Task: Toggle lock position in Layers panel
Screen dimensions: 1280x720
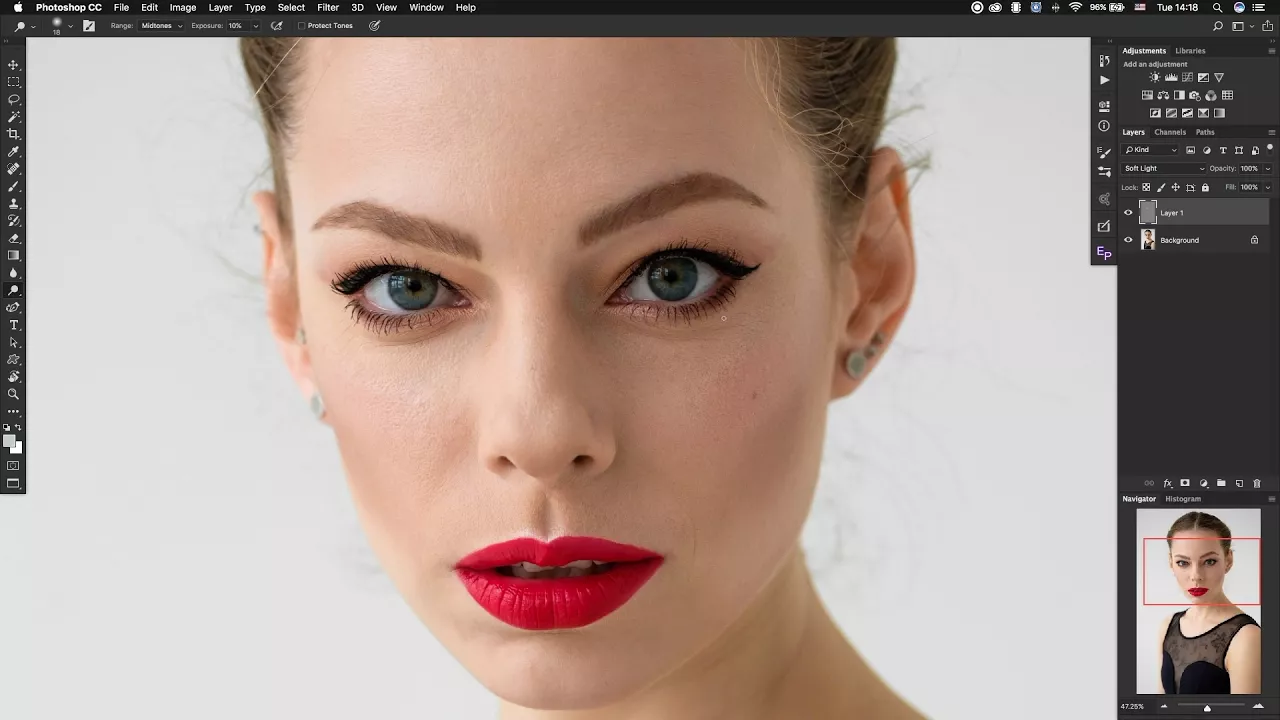Action: pos(1175,187)
